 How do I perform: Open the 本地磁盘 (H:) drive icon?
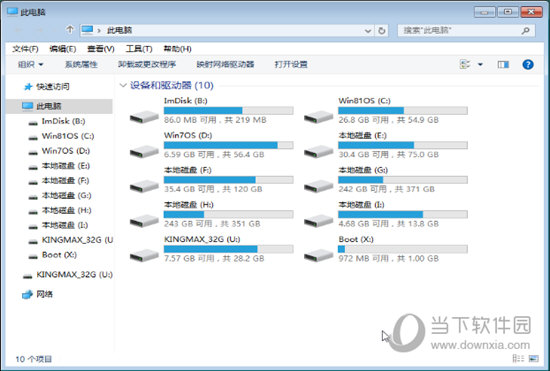click(144, 221)
